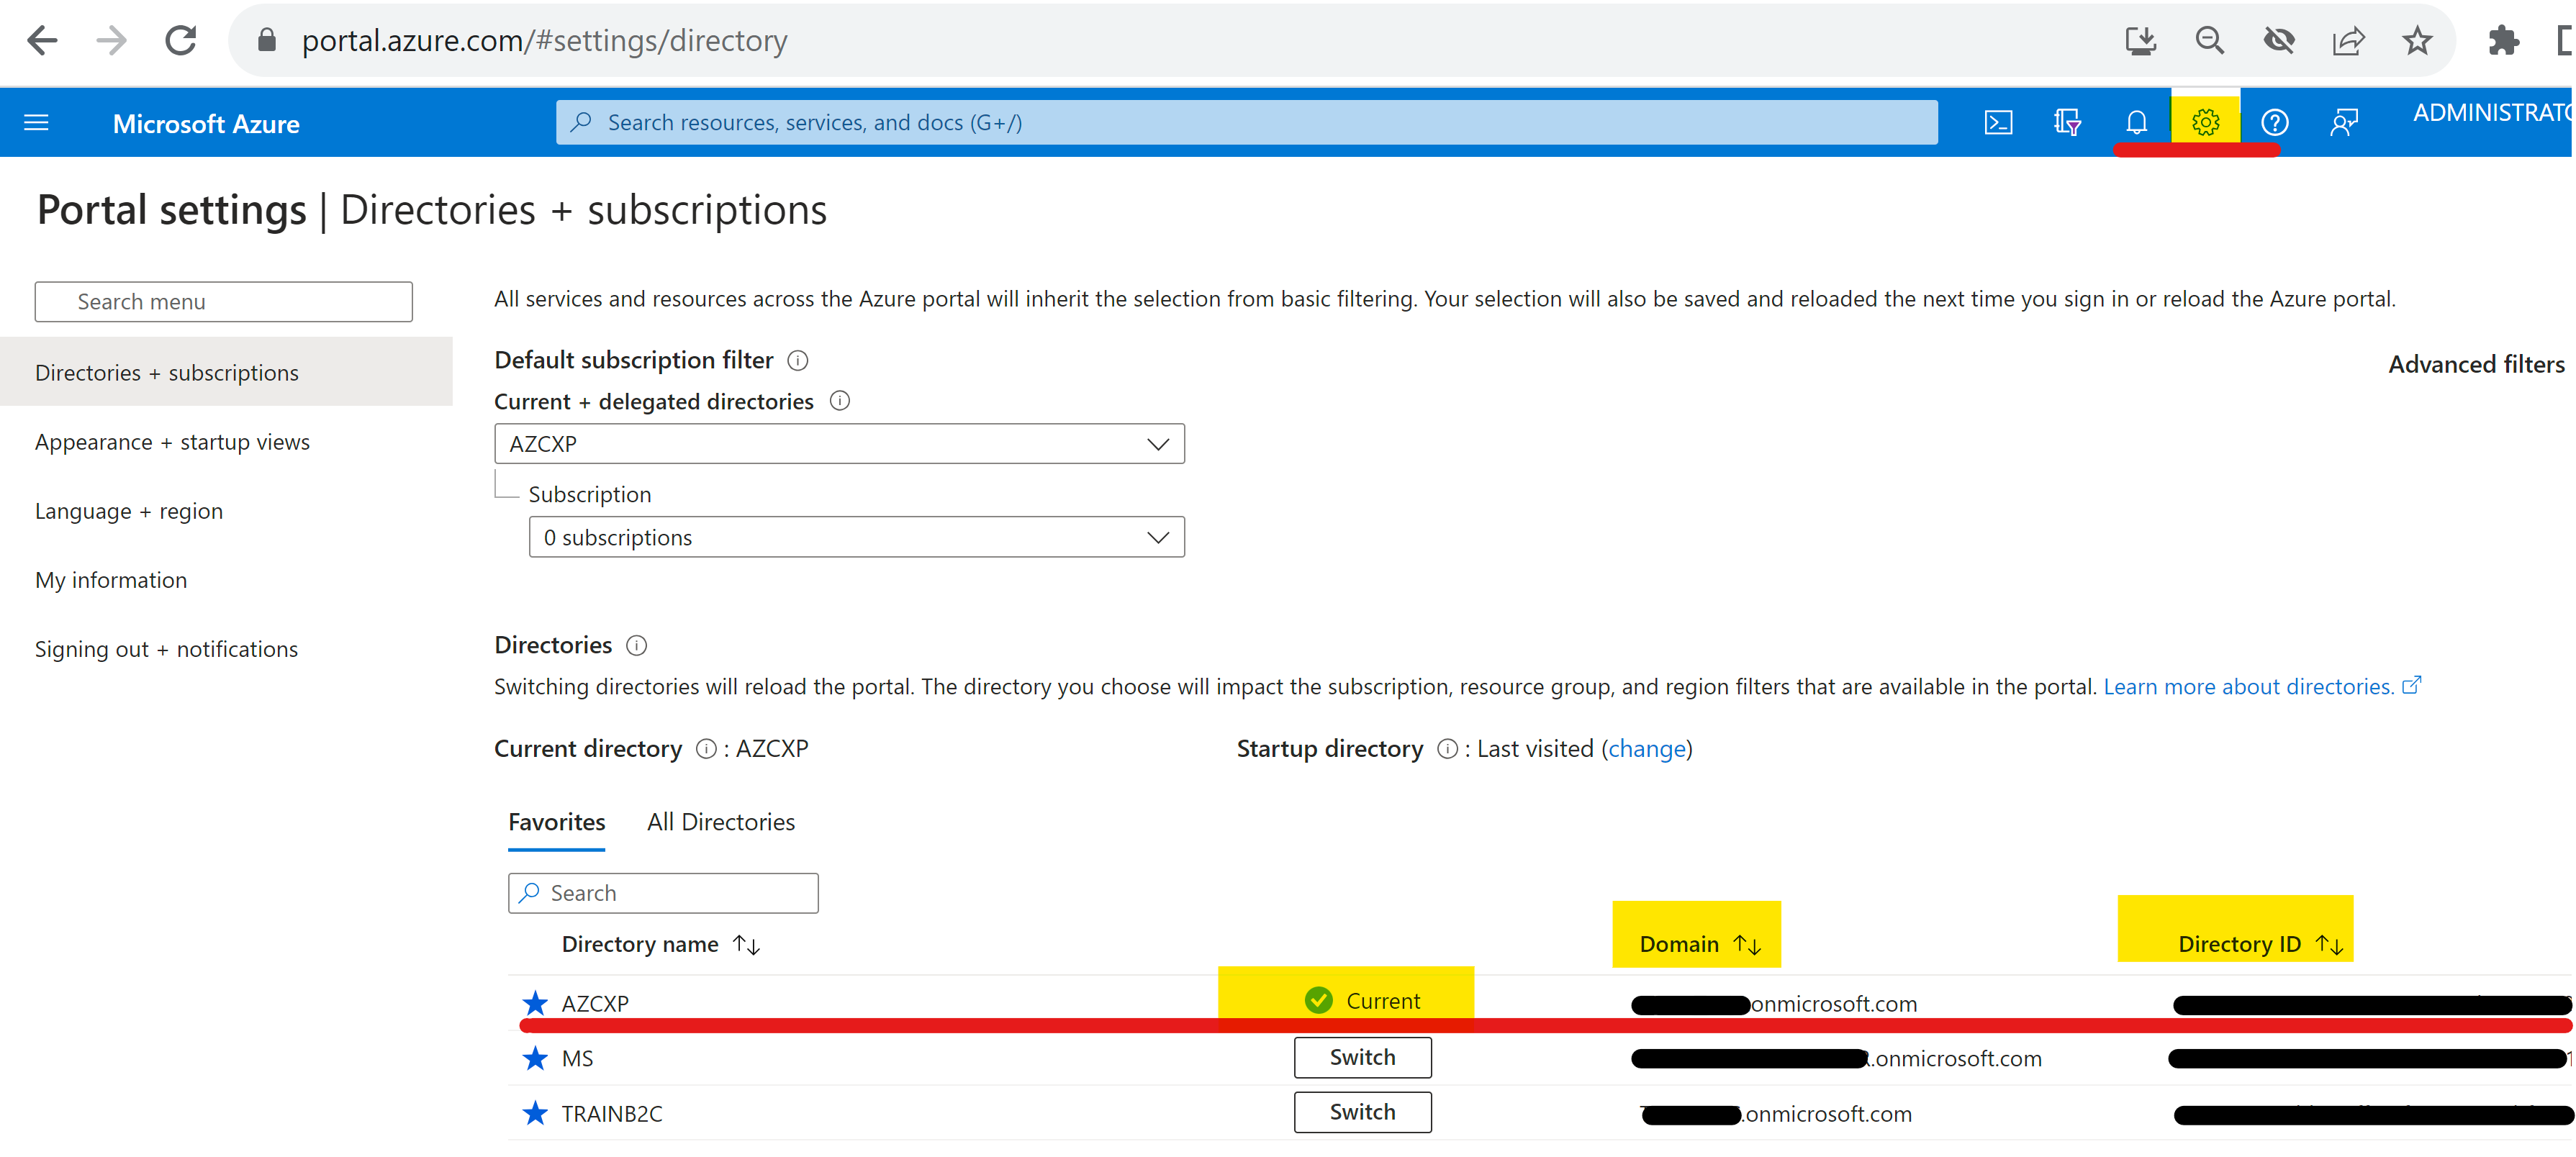Viewport: 2576px width, 1157px height.
Task: Expand the AZCXP directories dropdown
Action: pyautogui.click(x=839, y=444)
